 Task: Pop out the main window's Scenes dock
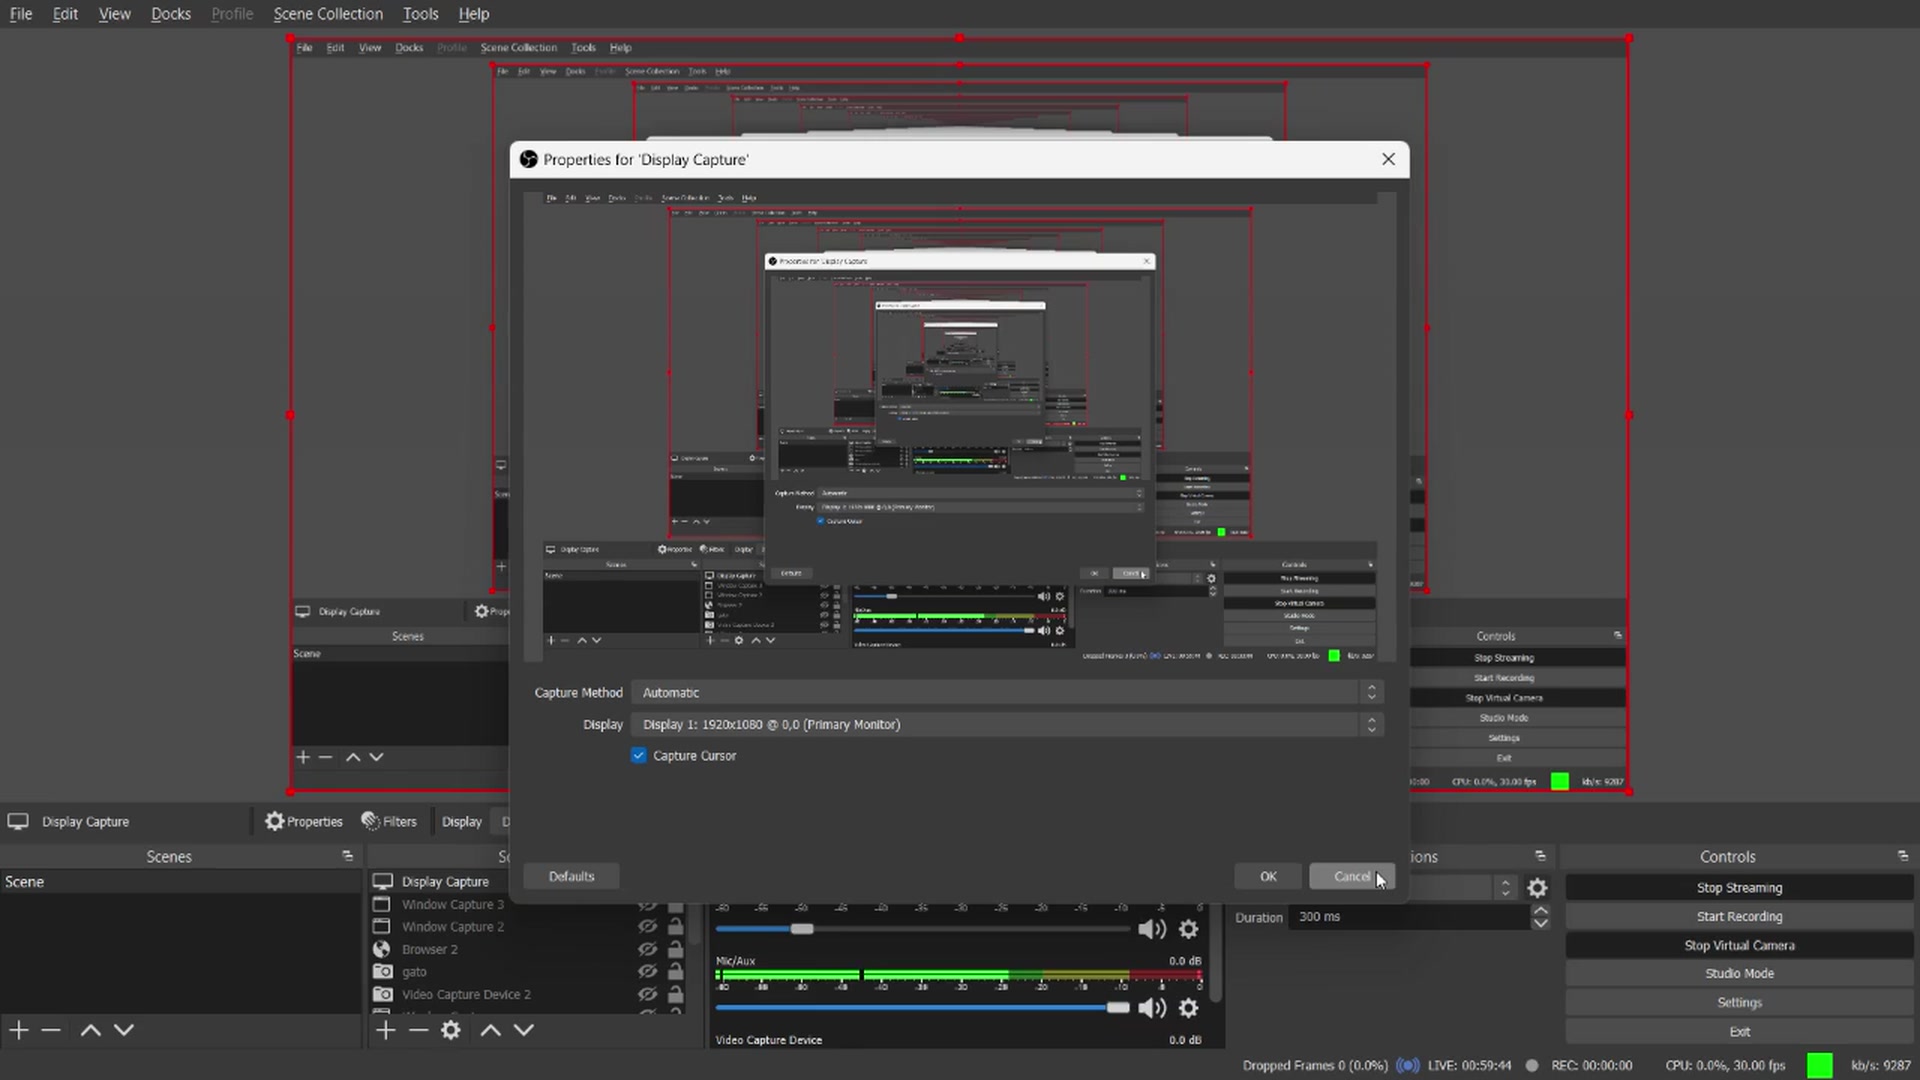pos(347,856)
